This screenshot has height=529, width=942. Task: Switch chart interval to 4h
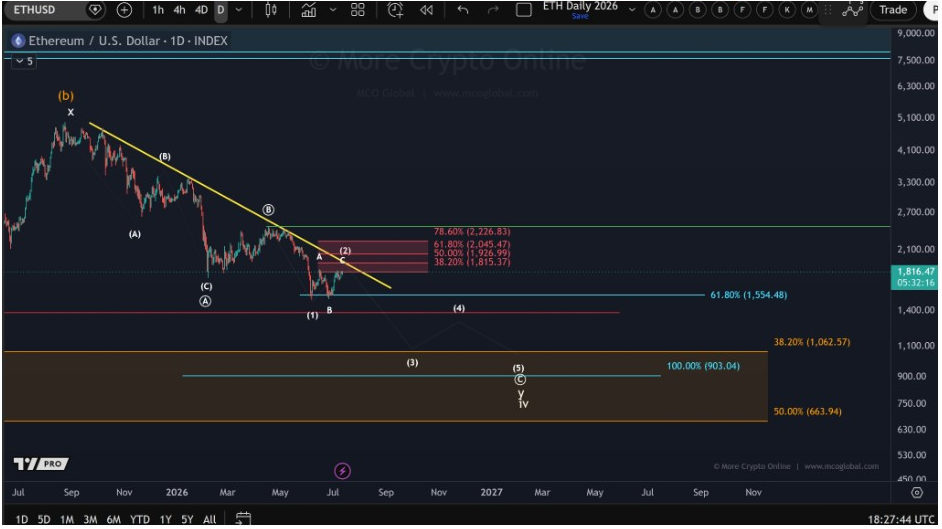(179, 10)
